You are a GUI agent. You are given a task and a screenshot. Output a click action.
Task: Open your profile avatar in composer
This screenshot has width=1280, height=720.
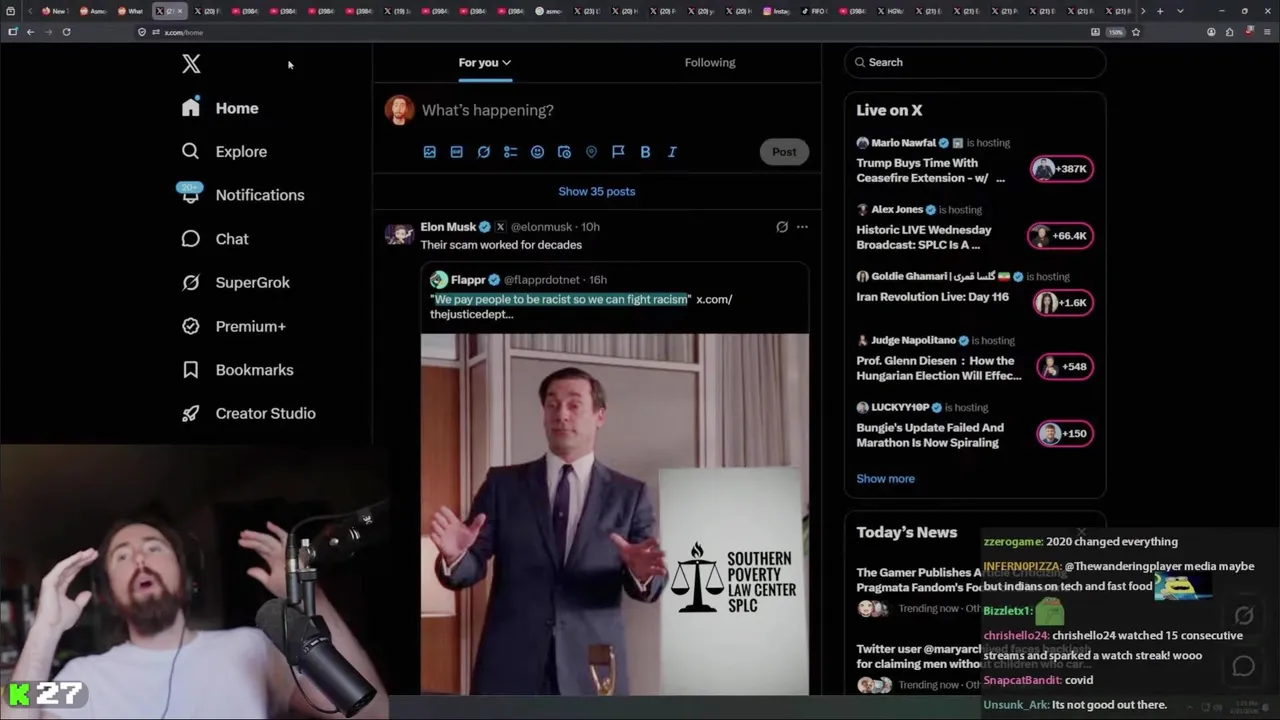(399, 110)
